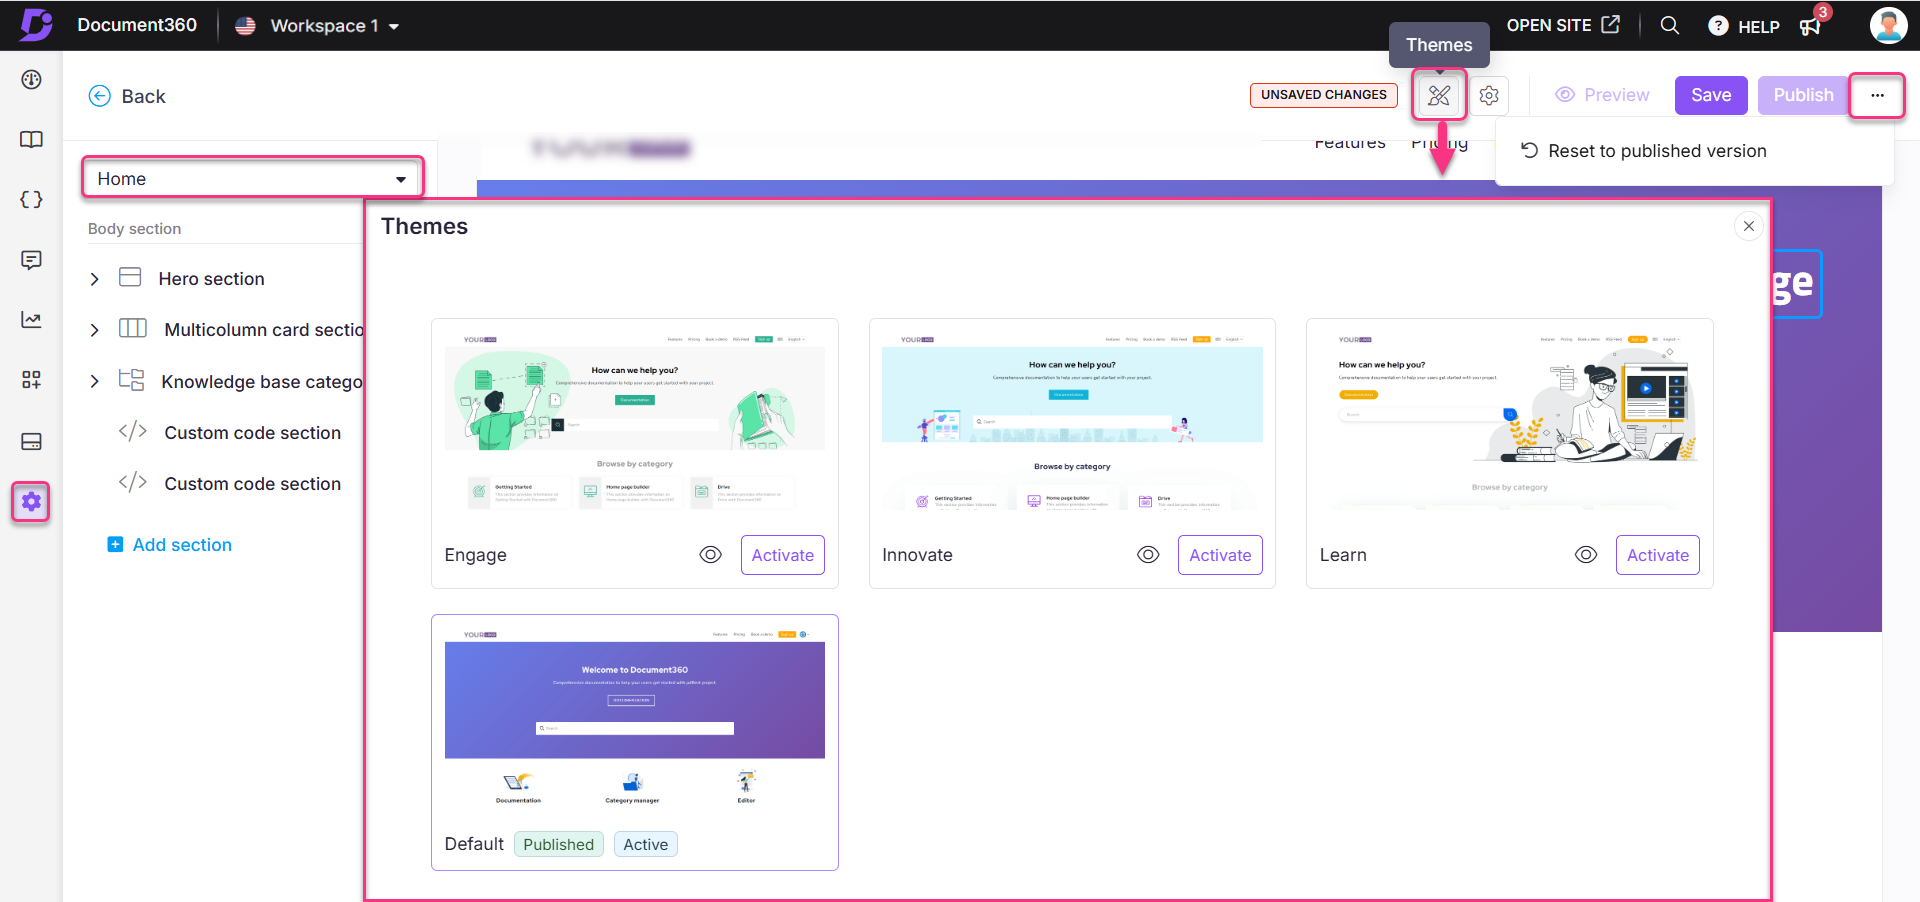
Task: Click the UNSAVED CHANGES label
Action: pyautogui.click(x=1324, y=95)
